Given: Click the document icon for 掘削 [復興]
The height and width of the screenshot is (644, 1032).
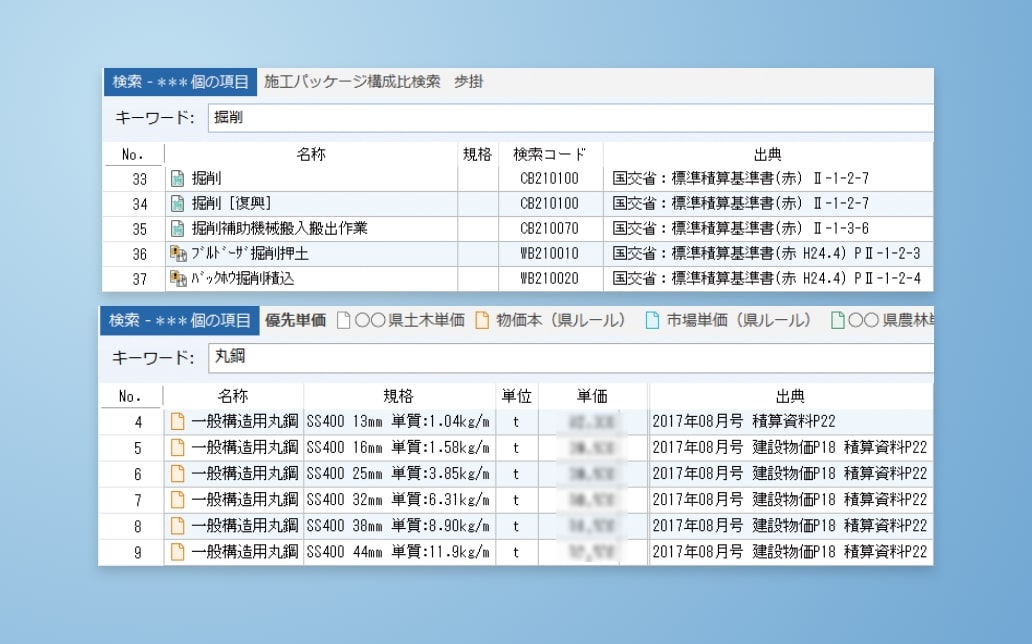Looking at the screenshot, I should tap(178, 204).
